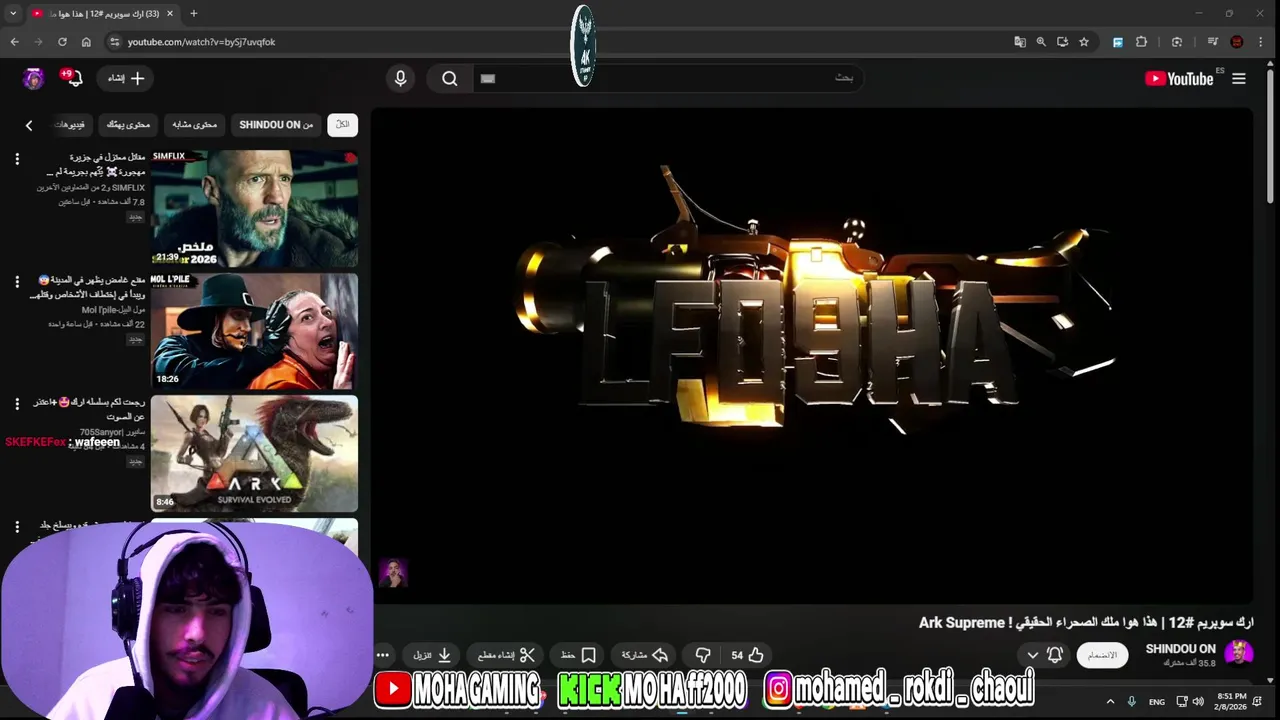Select the 'الكل' filter chip
1280x720 pixels.
(343, 125)
